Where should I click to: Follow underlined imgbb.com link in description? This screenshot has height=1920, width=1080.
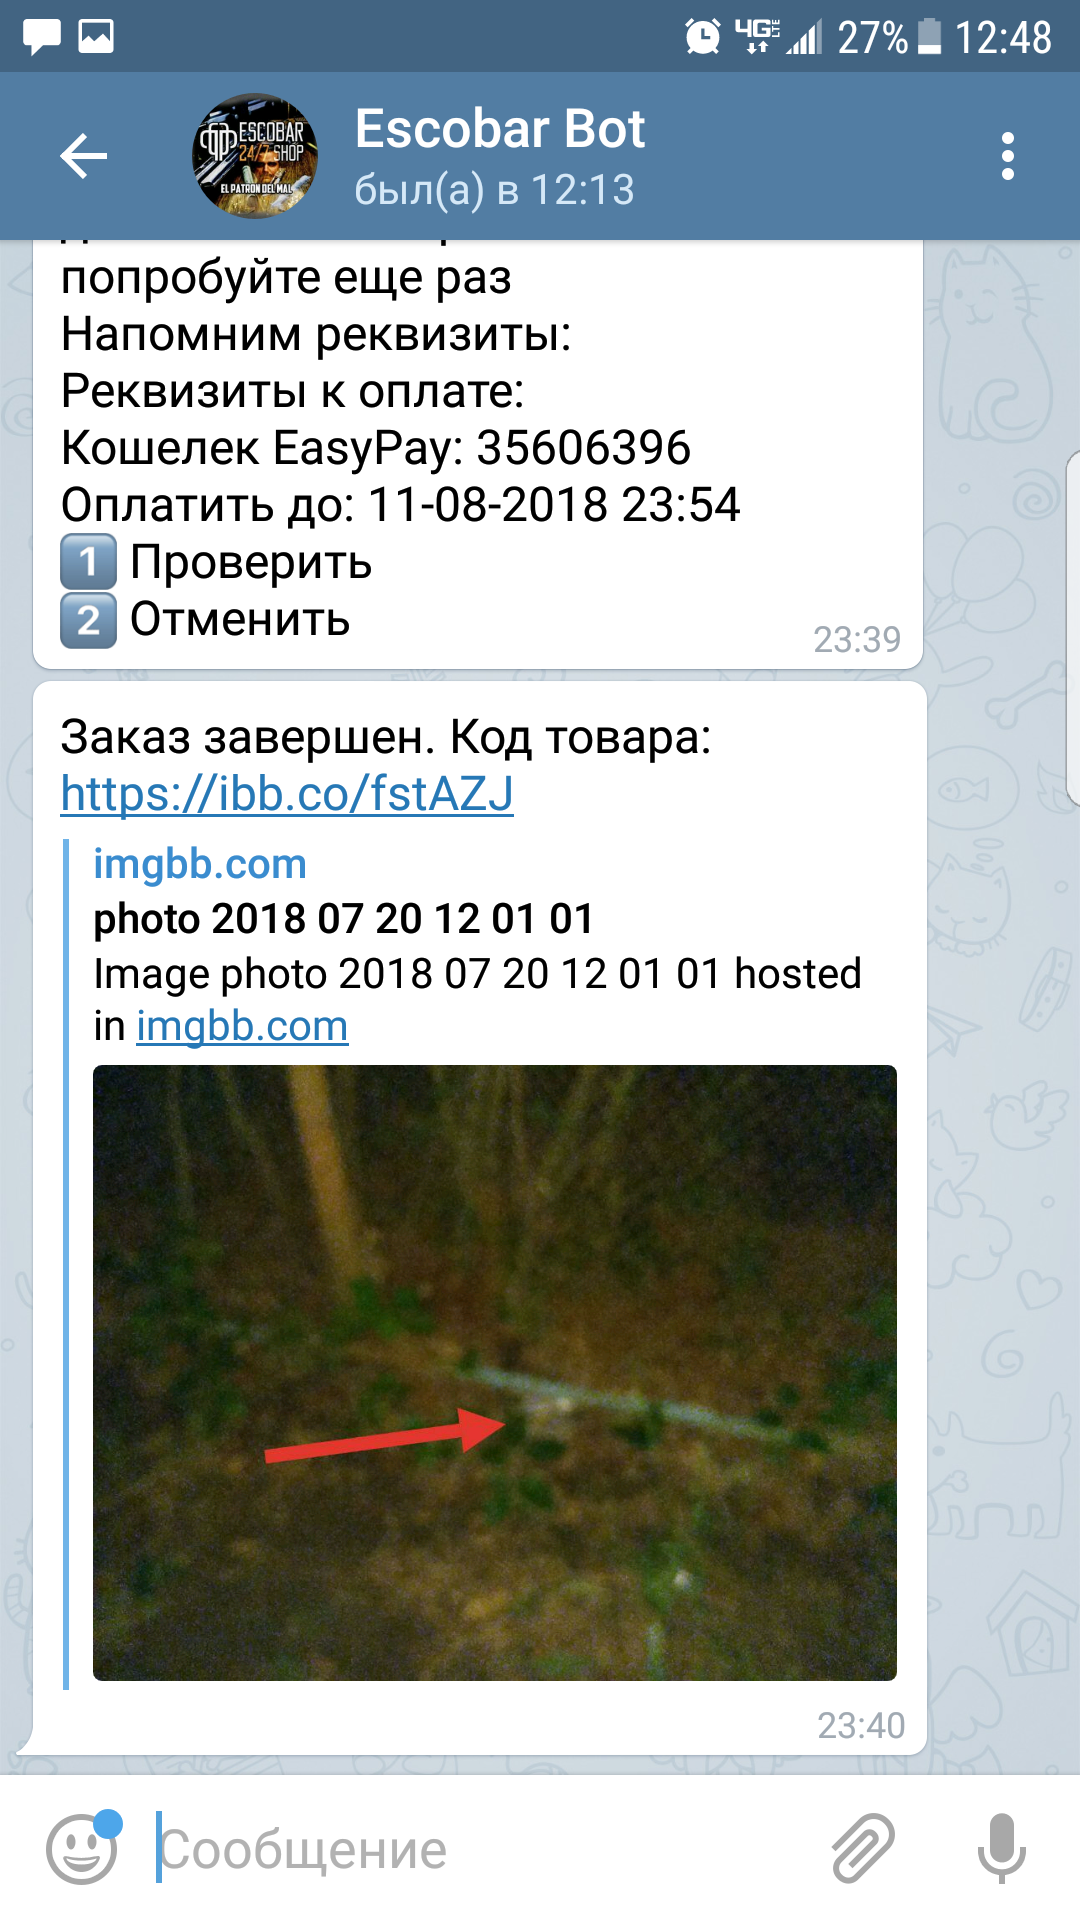click(242, 1026)
